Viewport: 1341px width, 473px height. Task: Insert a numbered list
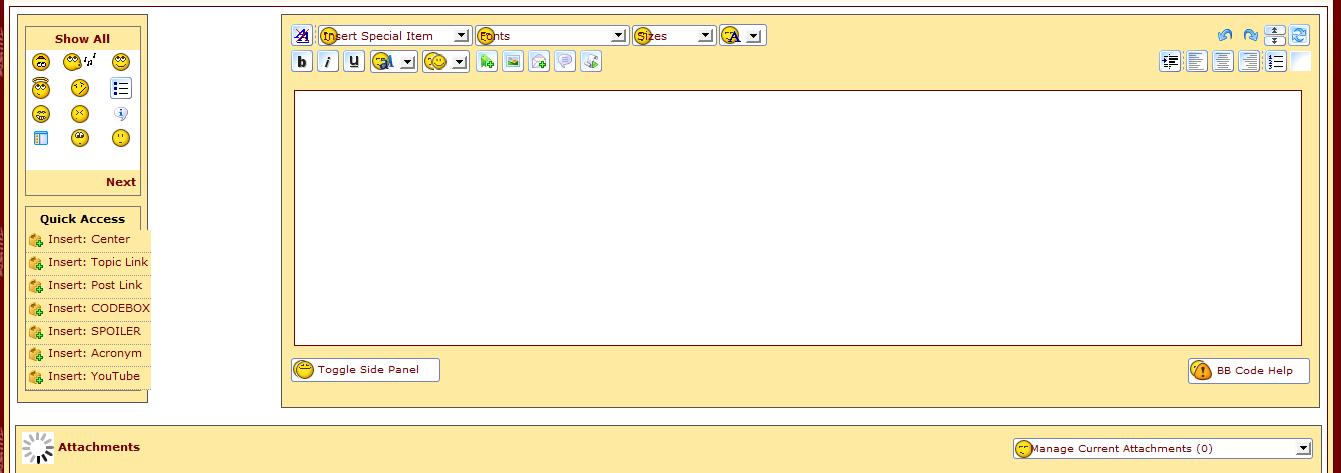coord(1275,62)
